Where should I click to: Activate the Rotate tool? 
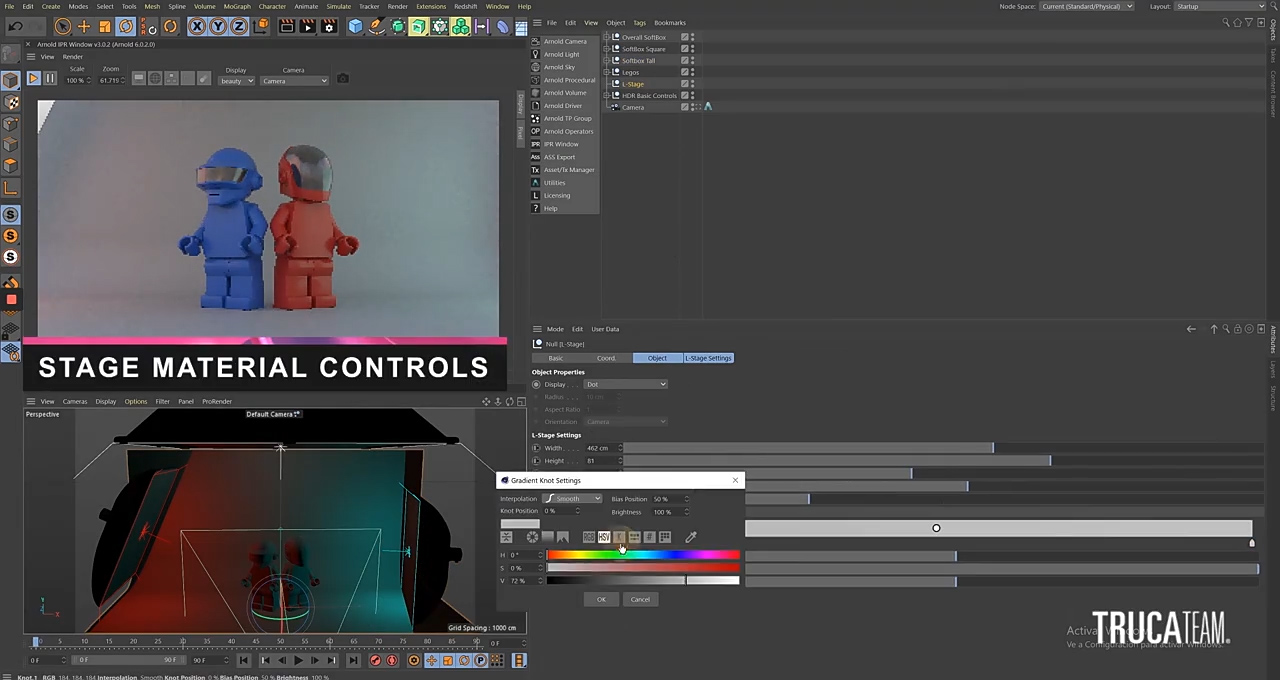tap(126, 27)
